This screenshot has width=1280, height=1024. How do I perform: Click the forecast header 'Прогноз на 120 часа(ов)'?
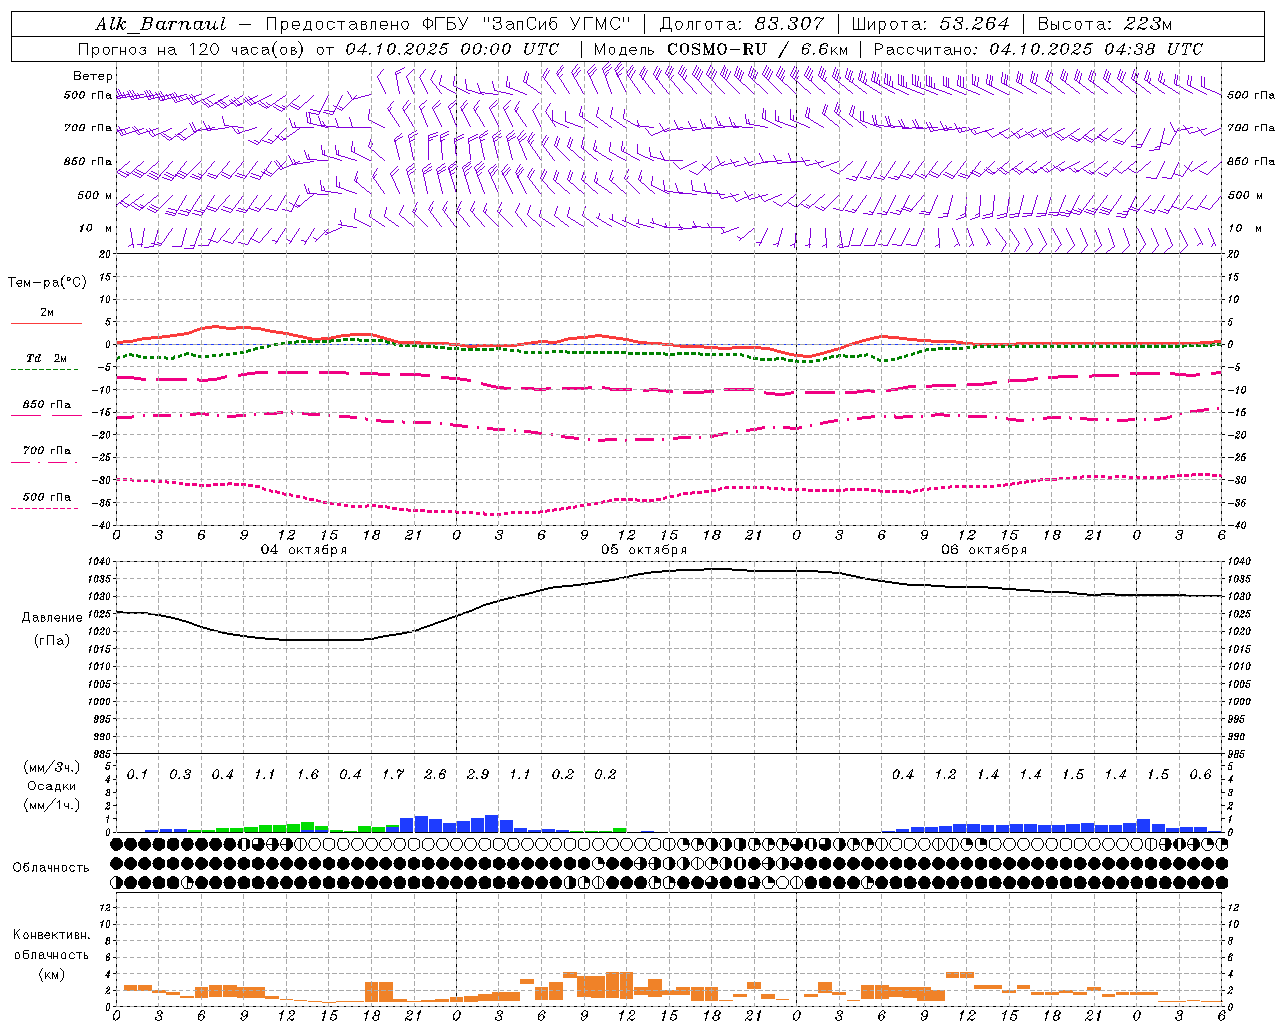(x=191, y=49)
